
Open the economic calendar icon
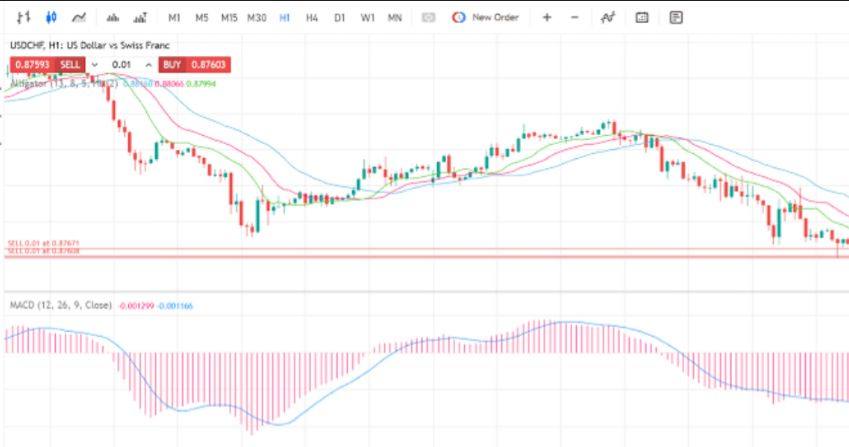tap(642, 17)
